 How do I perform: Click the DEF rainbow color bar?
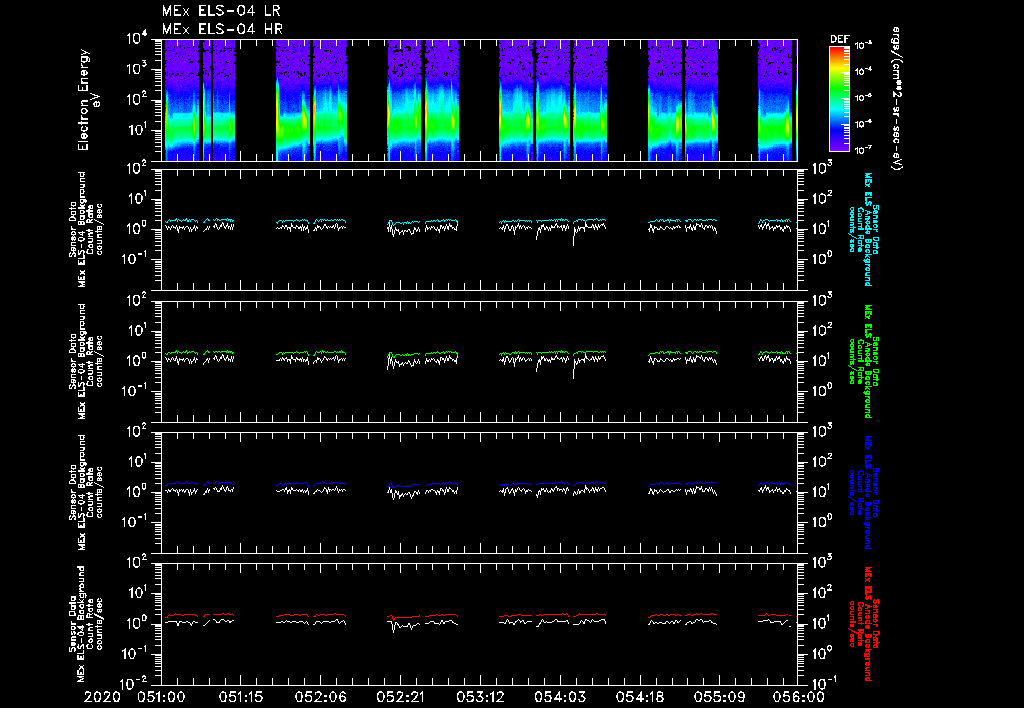click(839, 98)
